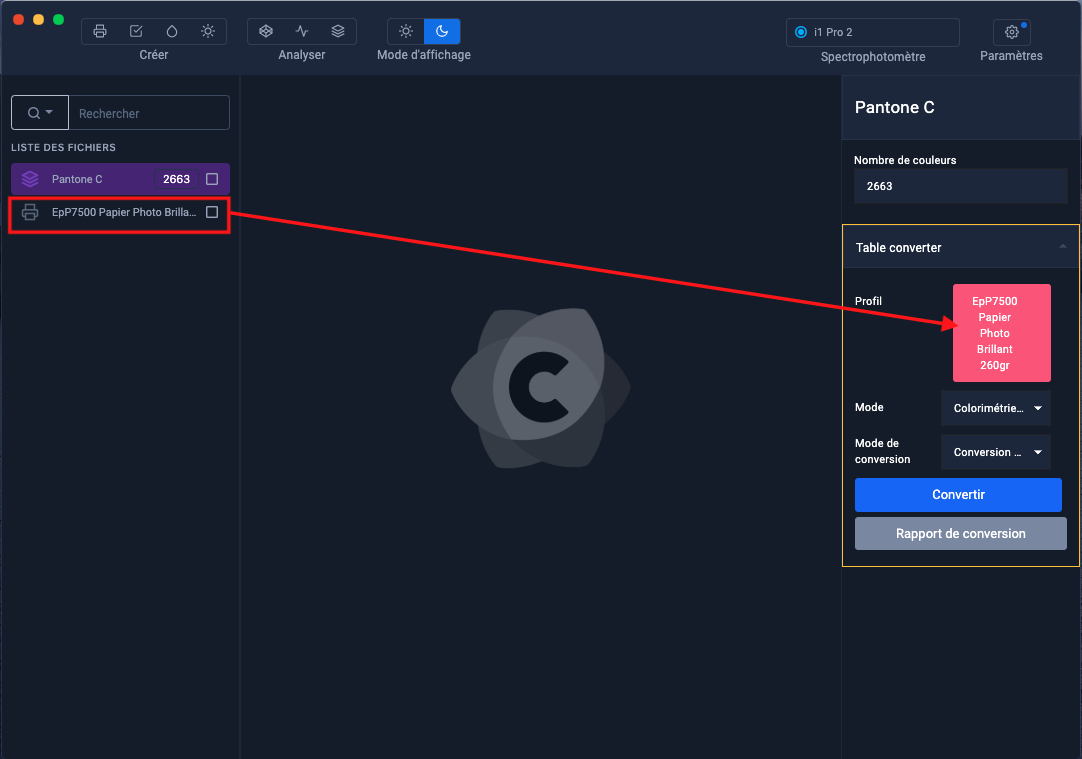Open the Mode dropdown (Colorimétrie)

click(996, 408)
